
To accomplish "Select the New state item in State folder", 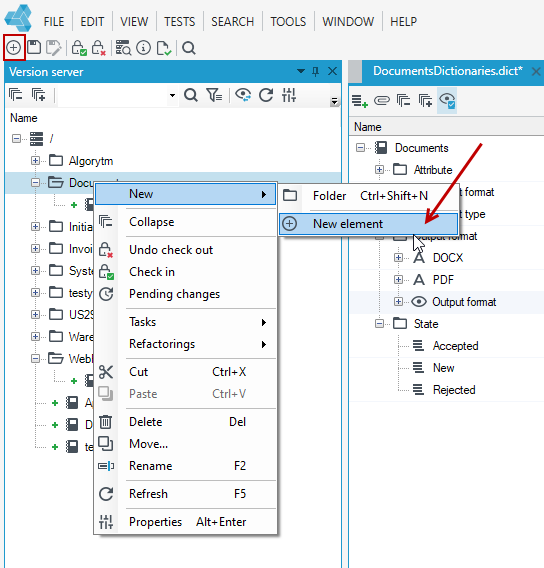I will [444, 368].
